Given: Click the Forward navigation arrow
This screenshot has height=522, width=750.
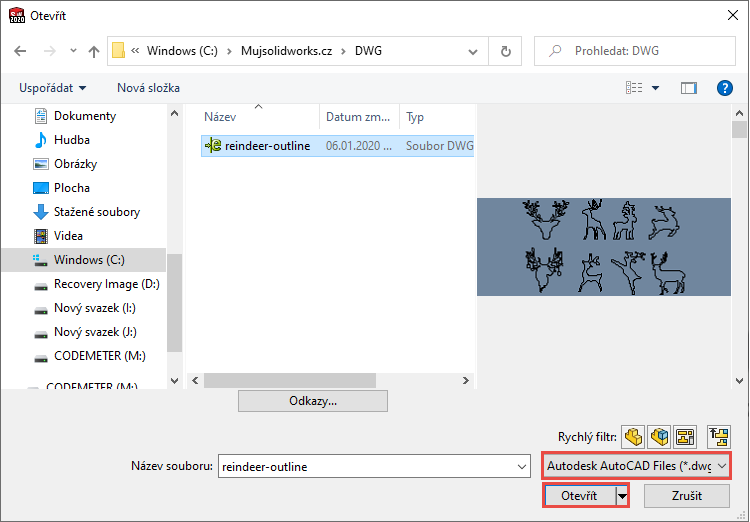Looking at the screenshot, I should pos(50,51).
